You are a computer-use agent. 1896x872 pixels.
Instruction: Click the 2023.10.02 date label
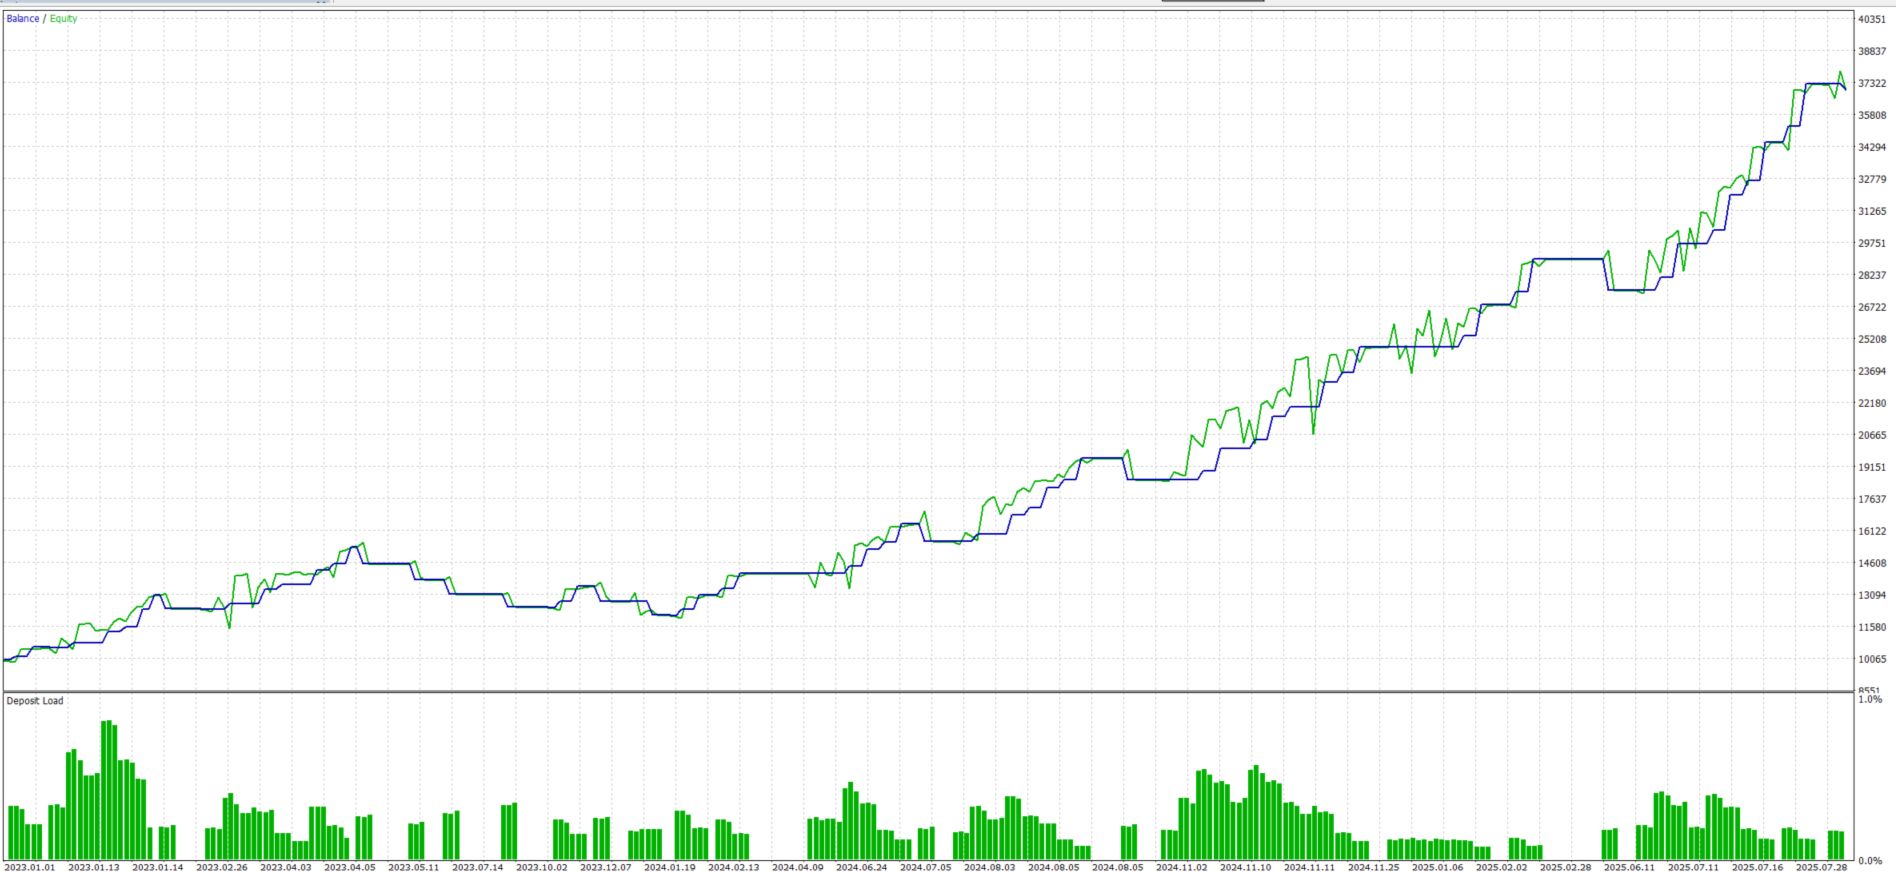point(541,867)
